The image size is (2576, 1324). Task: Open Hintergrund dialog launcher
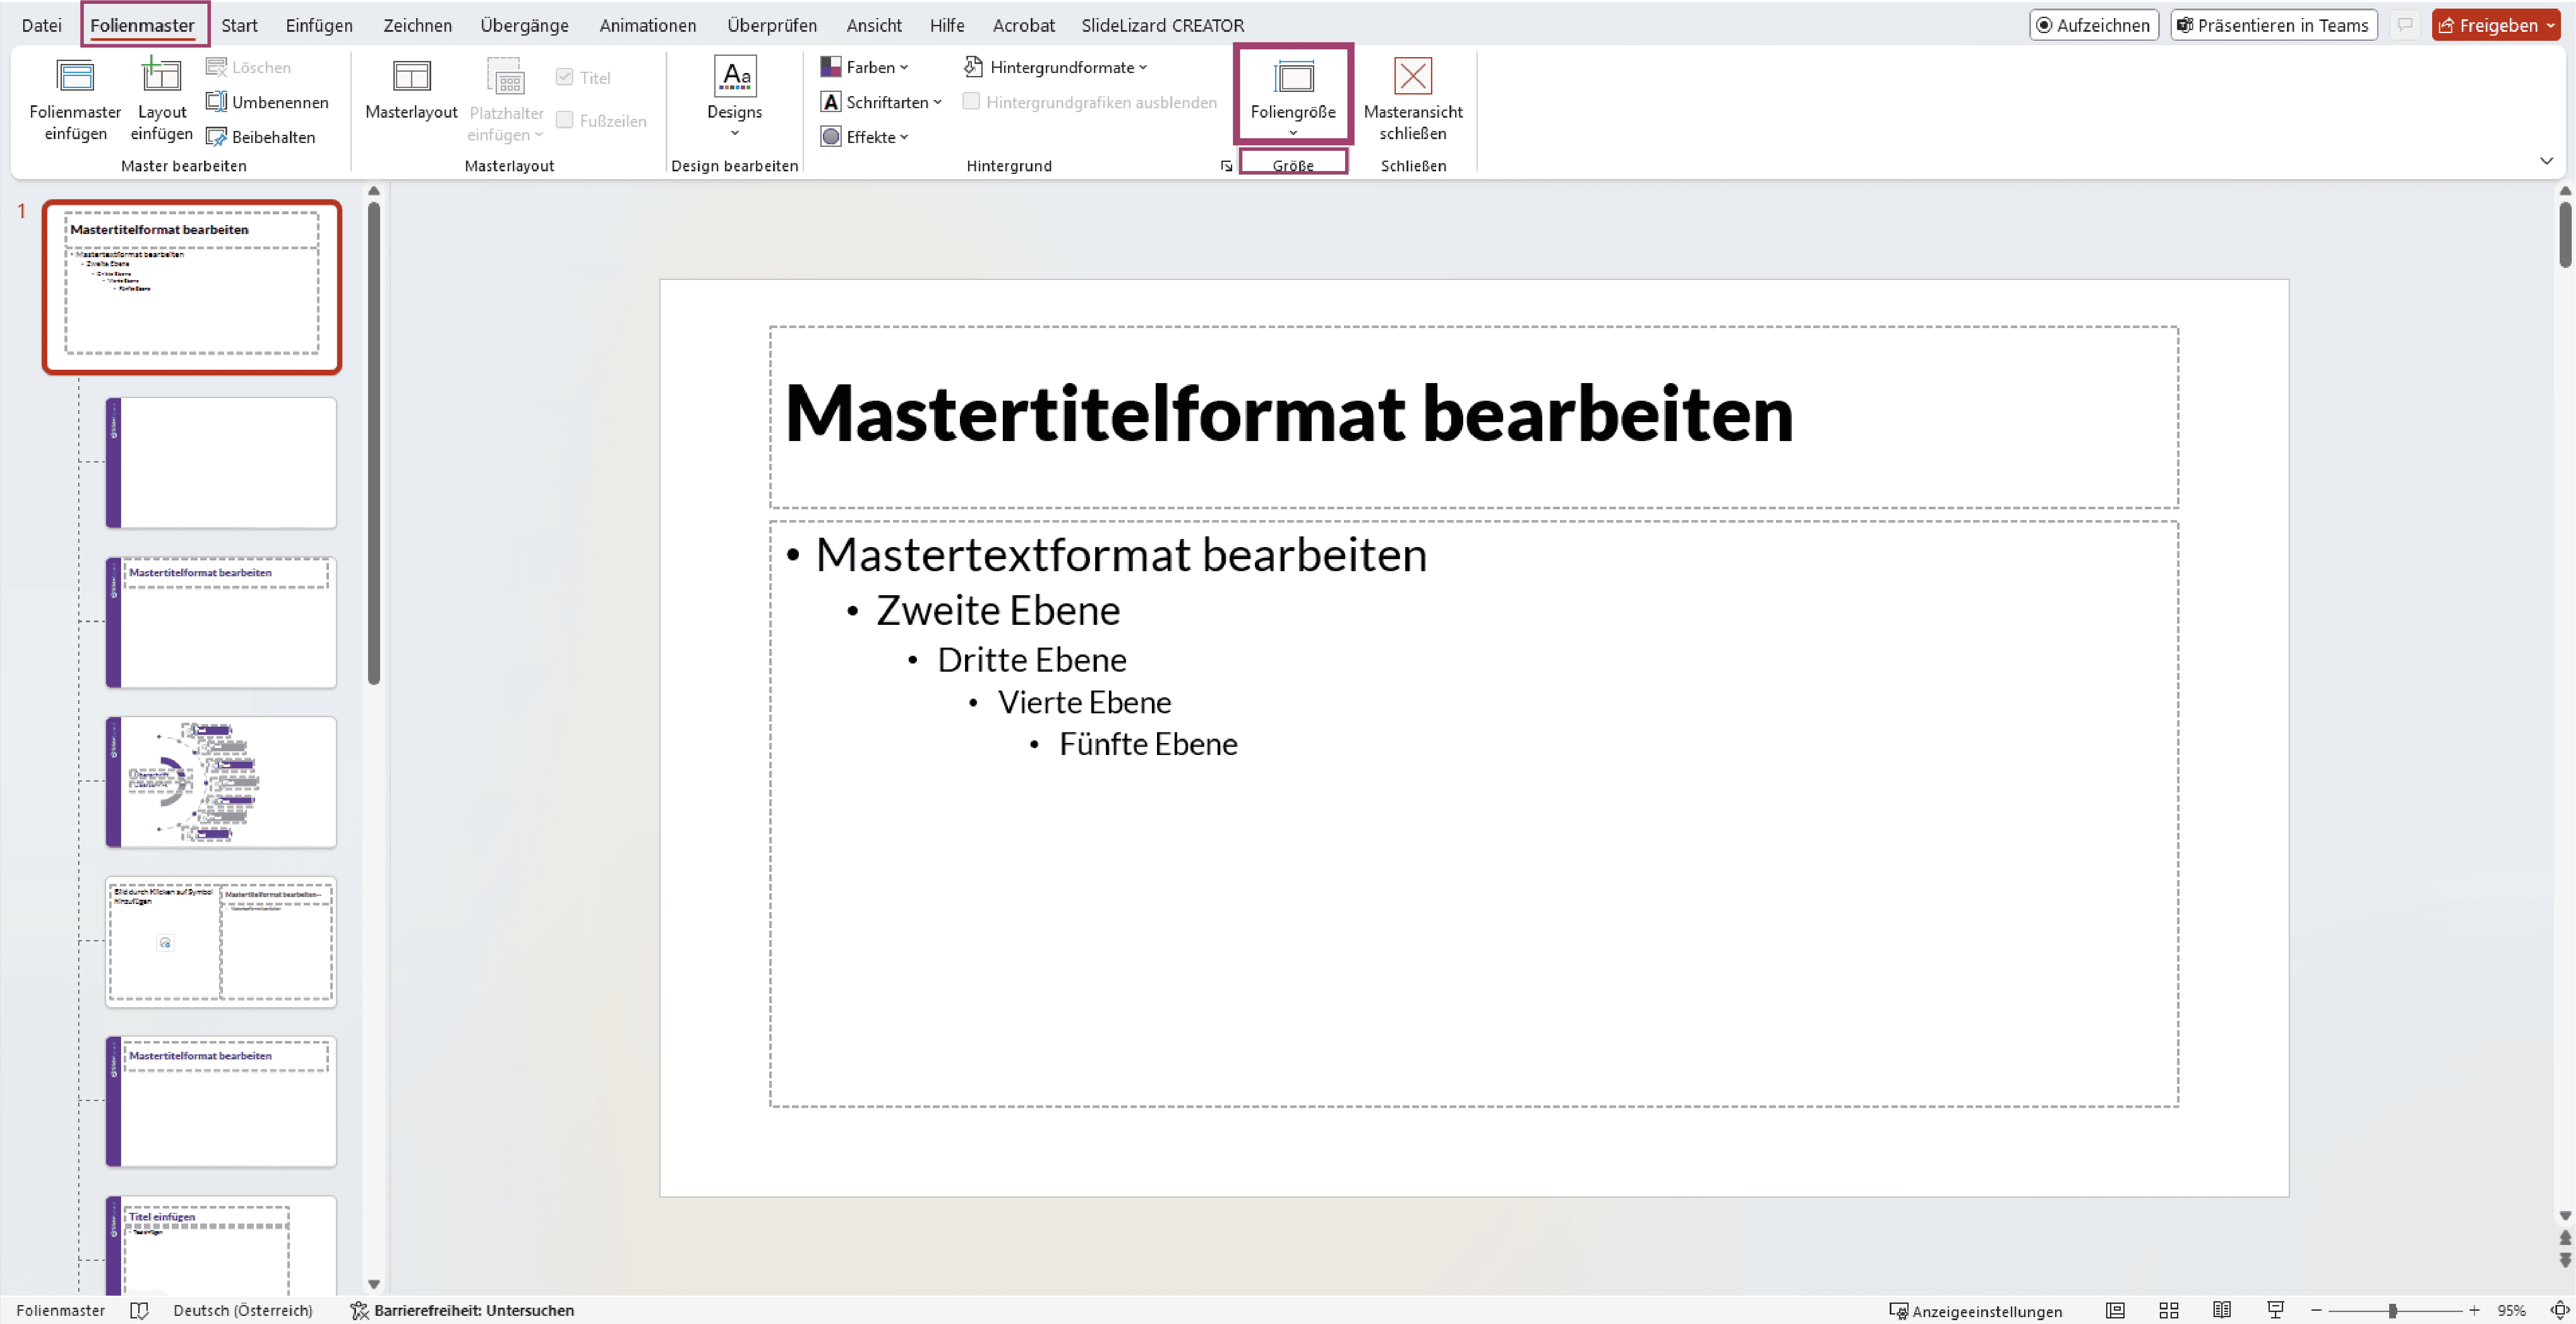tap(1226, 166)
